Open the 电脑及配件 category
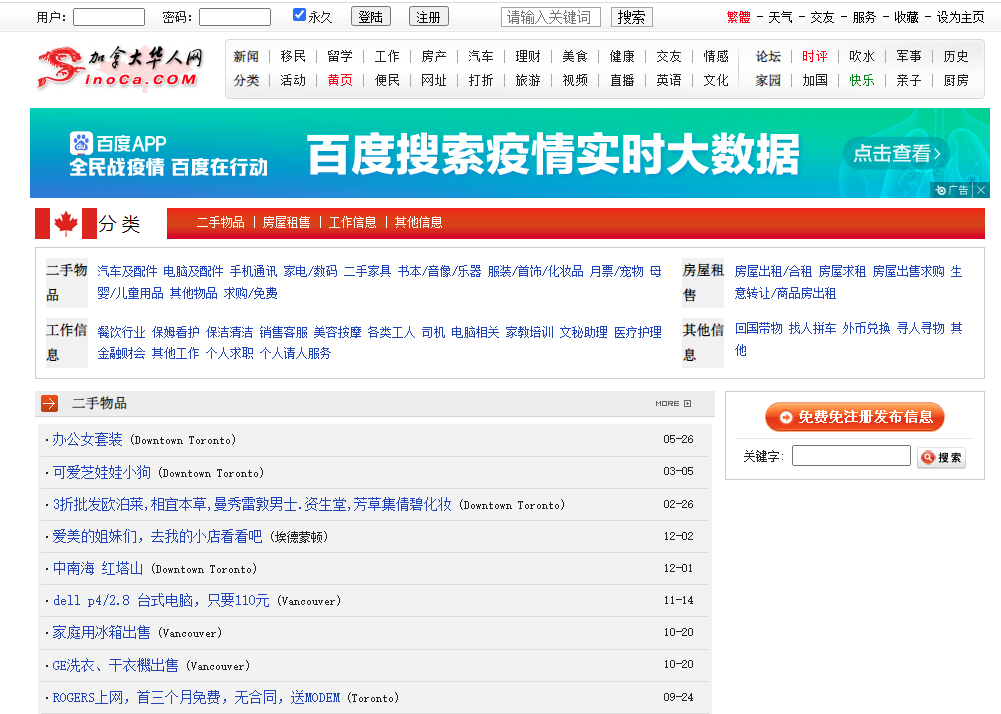Viewport: 1001px width, 714px height. pyautogui.click(x=193, y=271)
